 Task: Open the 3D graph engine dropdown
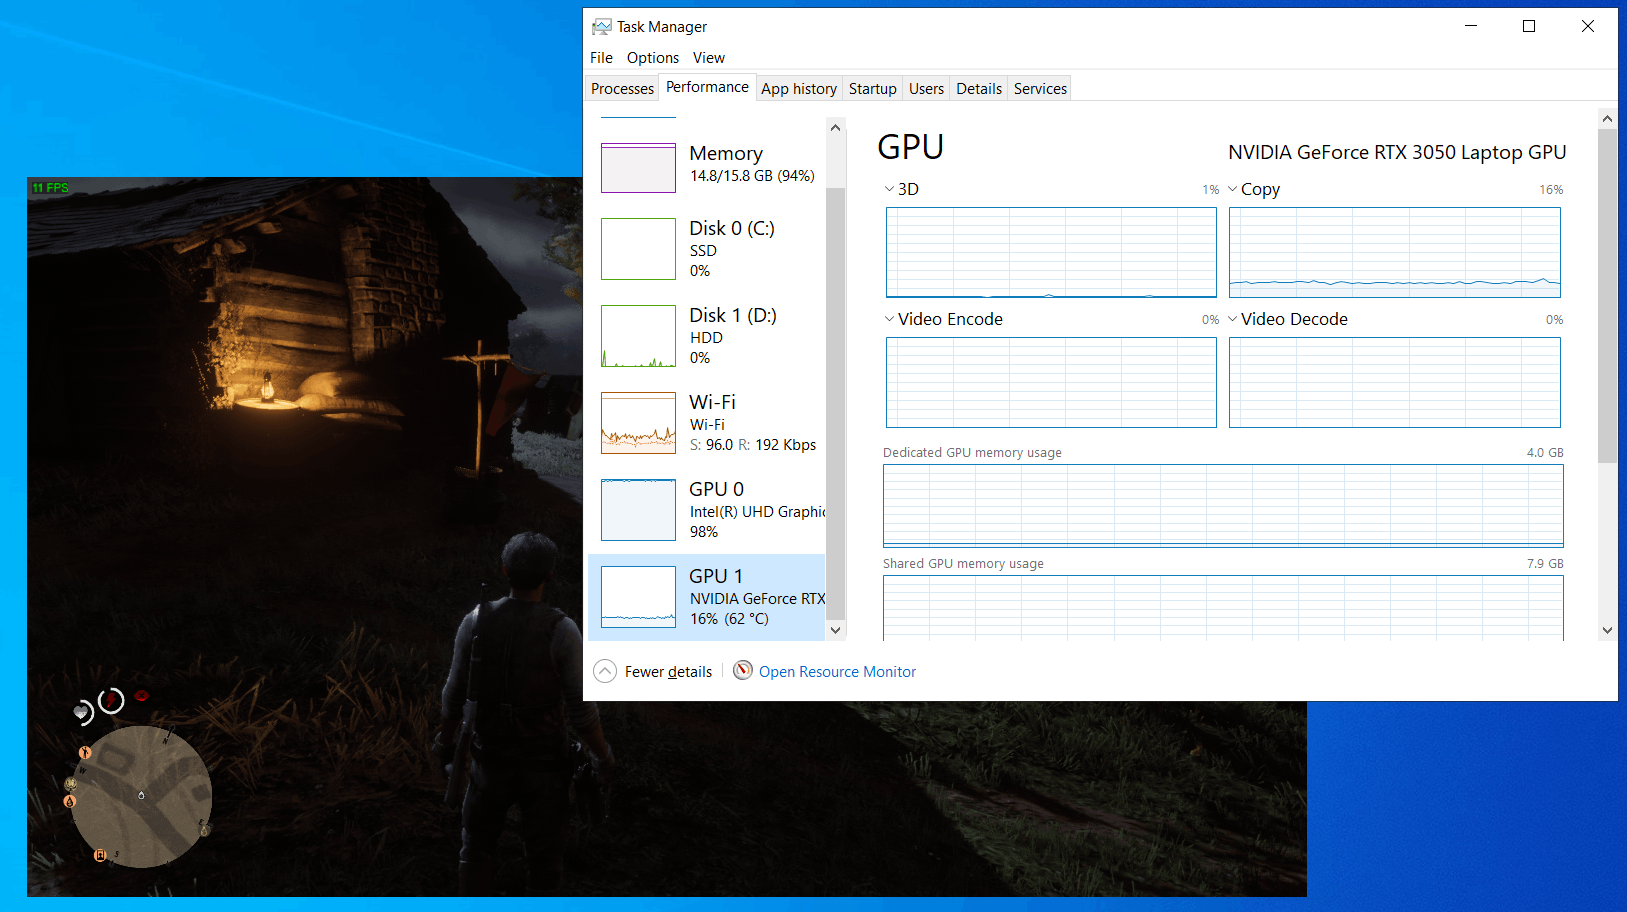click(x=889, y=189)
